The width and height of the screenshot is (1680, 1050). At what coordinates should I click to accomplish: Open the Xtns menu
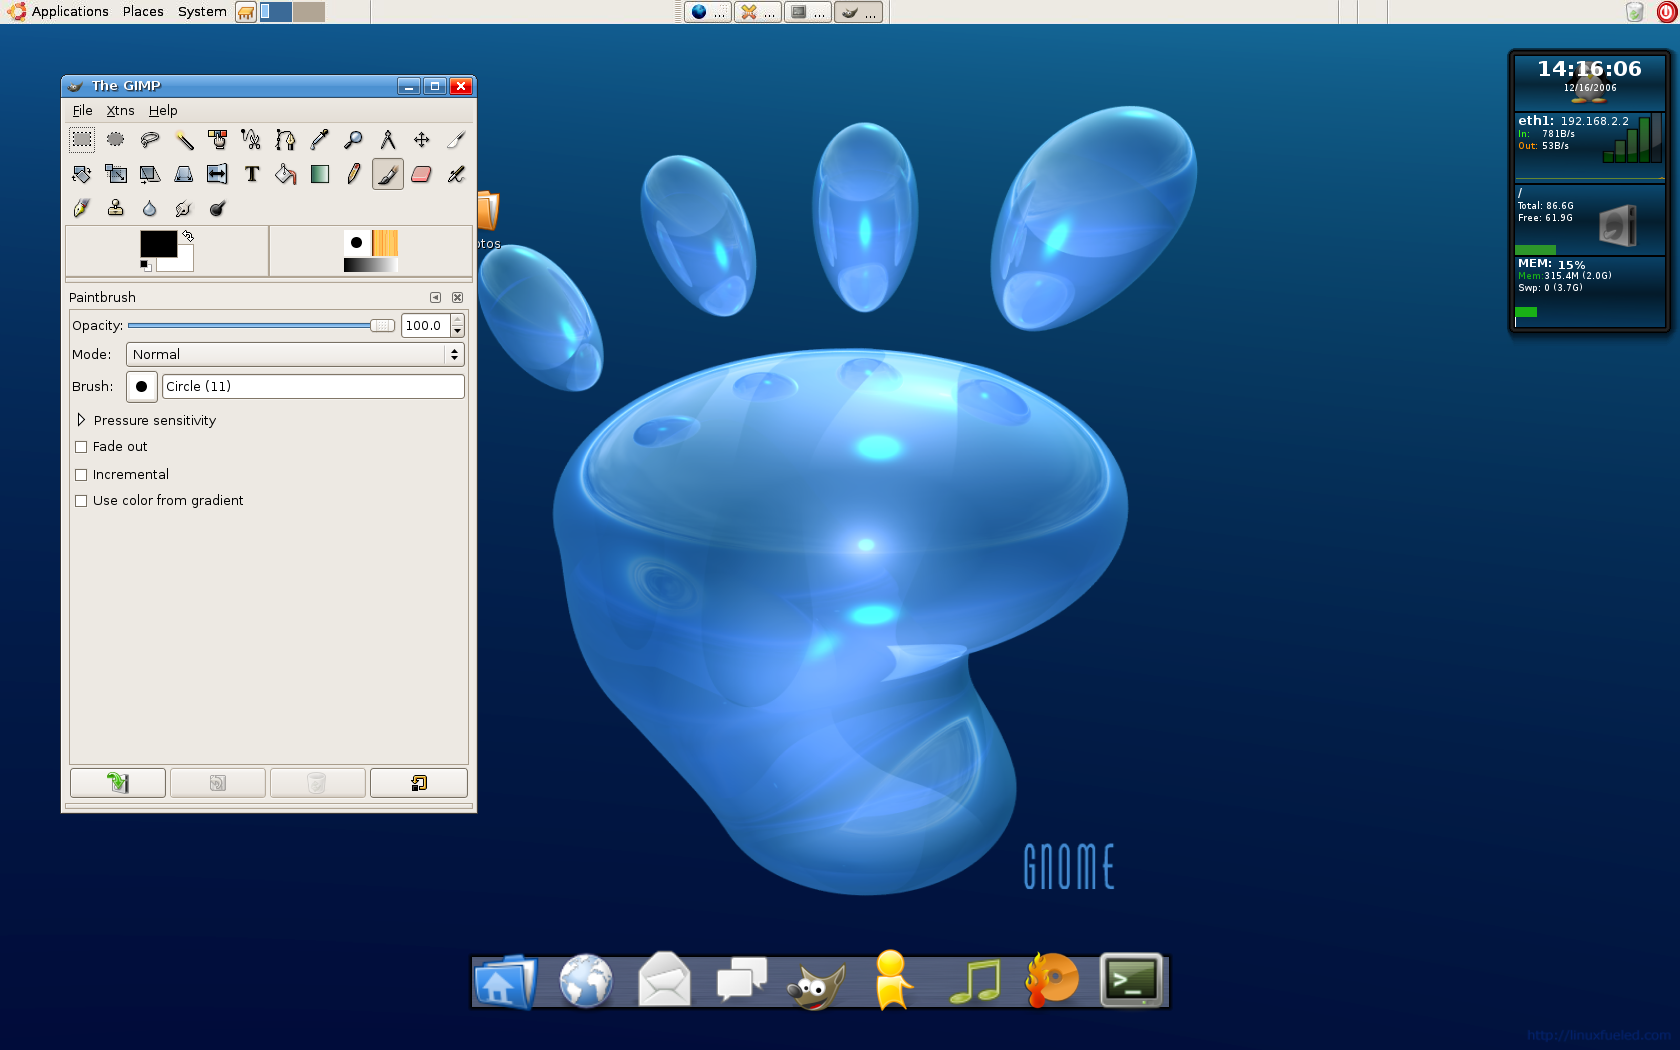click(120, 111)
